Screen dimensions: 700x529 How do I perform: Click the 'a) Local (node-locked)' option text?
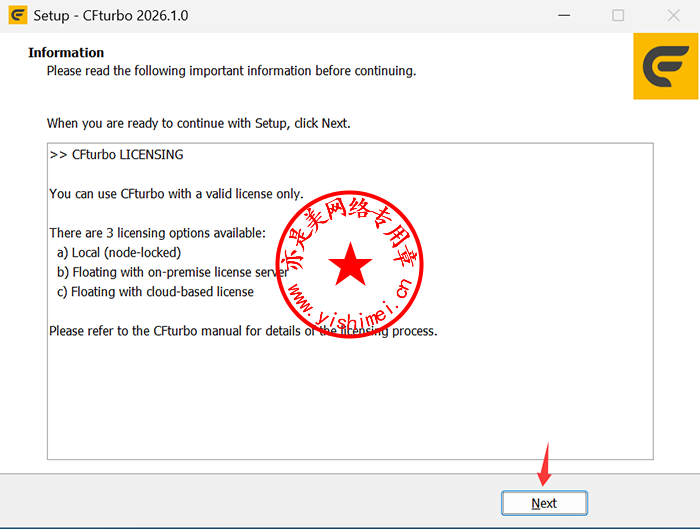(x=119, y=253)
